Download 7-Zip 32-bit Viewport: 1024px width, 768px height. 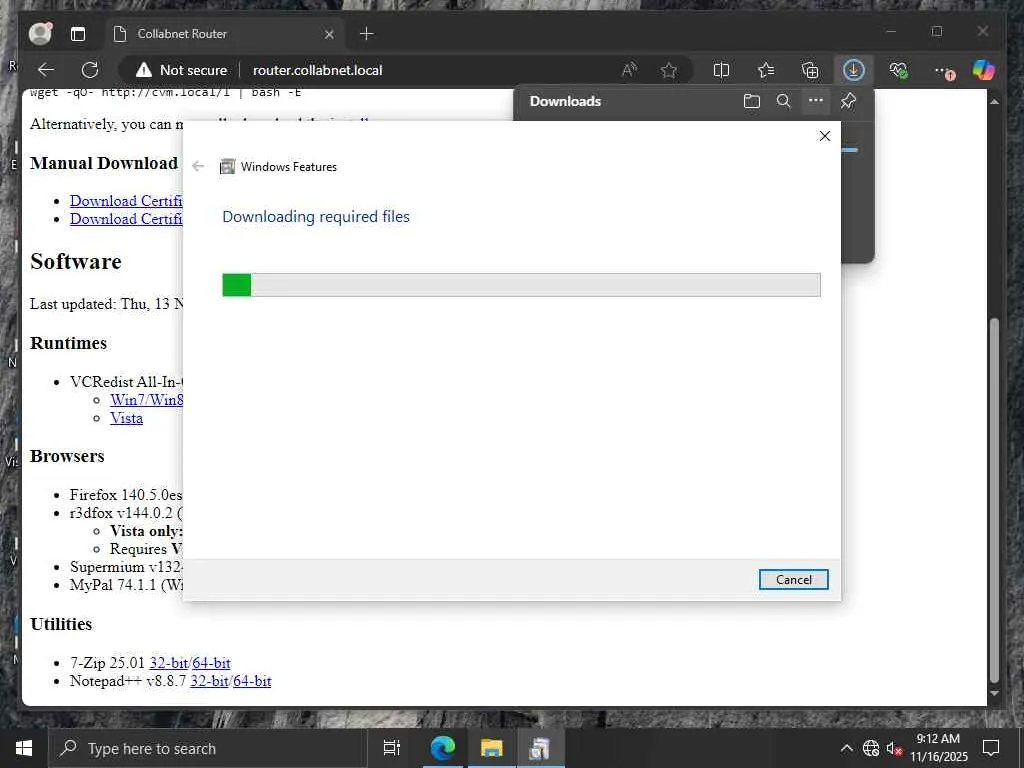point(169,663)
